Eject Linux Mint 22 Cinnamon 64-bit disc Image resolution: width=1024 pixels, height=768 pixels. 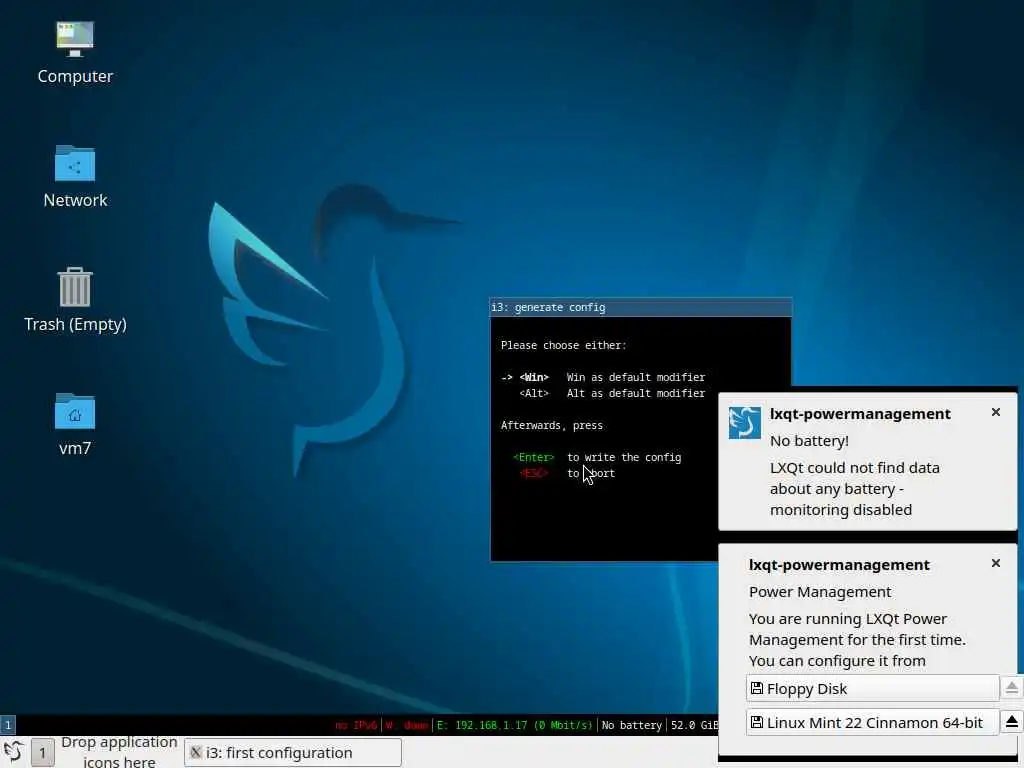[x=1012, y=722]
